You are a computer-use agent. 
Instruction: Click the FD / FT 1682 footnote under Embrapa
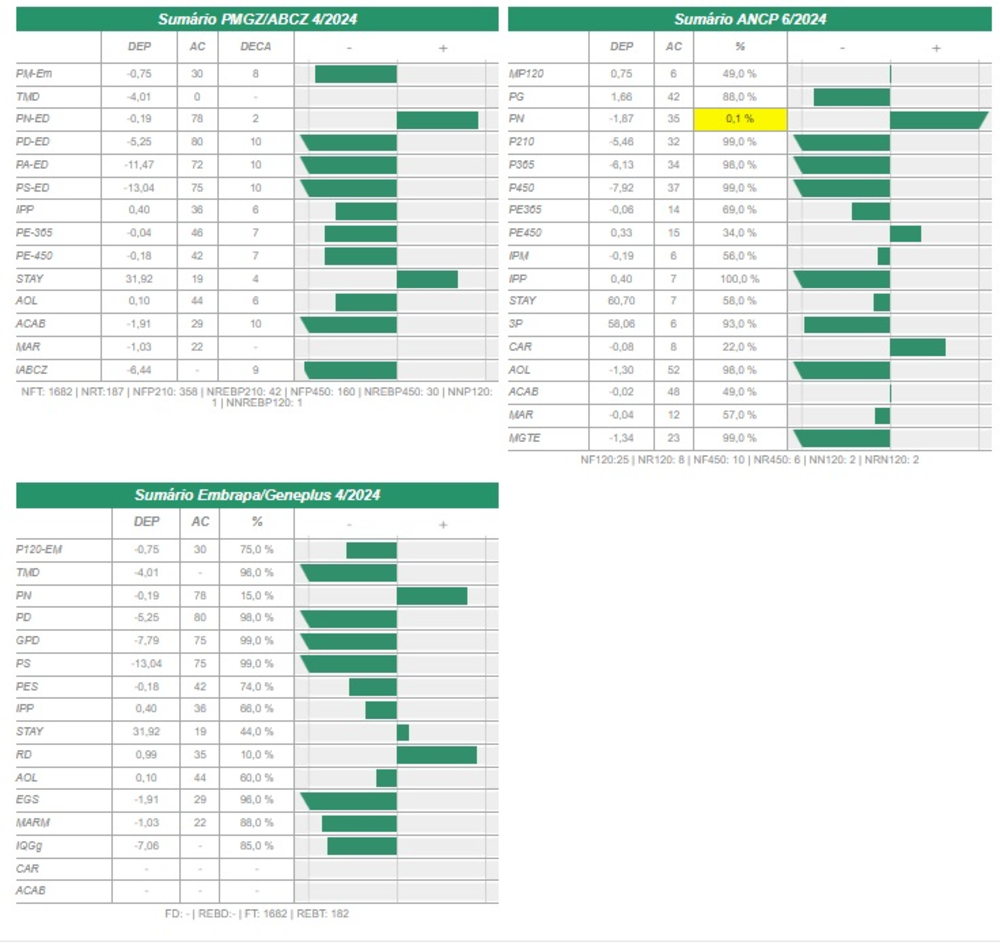[257, 914]
